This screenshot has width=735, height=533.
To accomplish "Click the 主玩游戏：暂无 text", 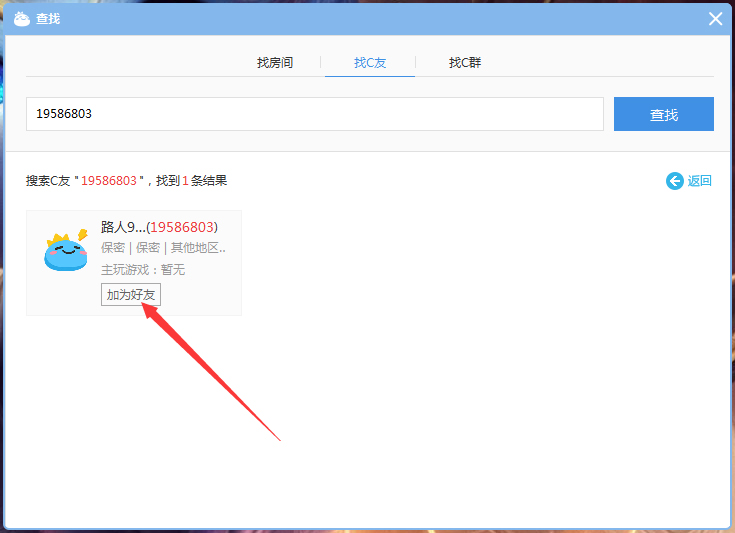I will (143, 270).
